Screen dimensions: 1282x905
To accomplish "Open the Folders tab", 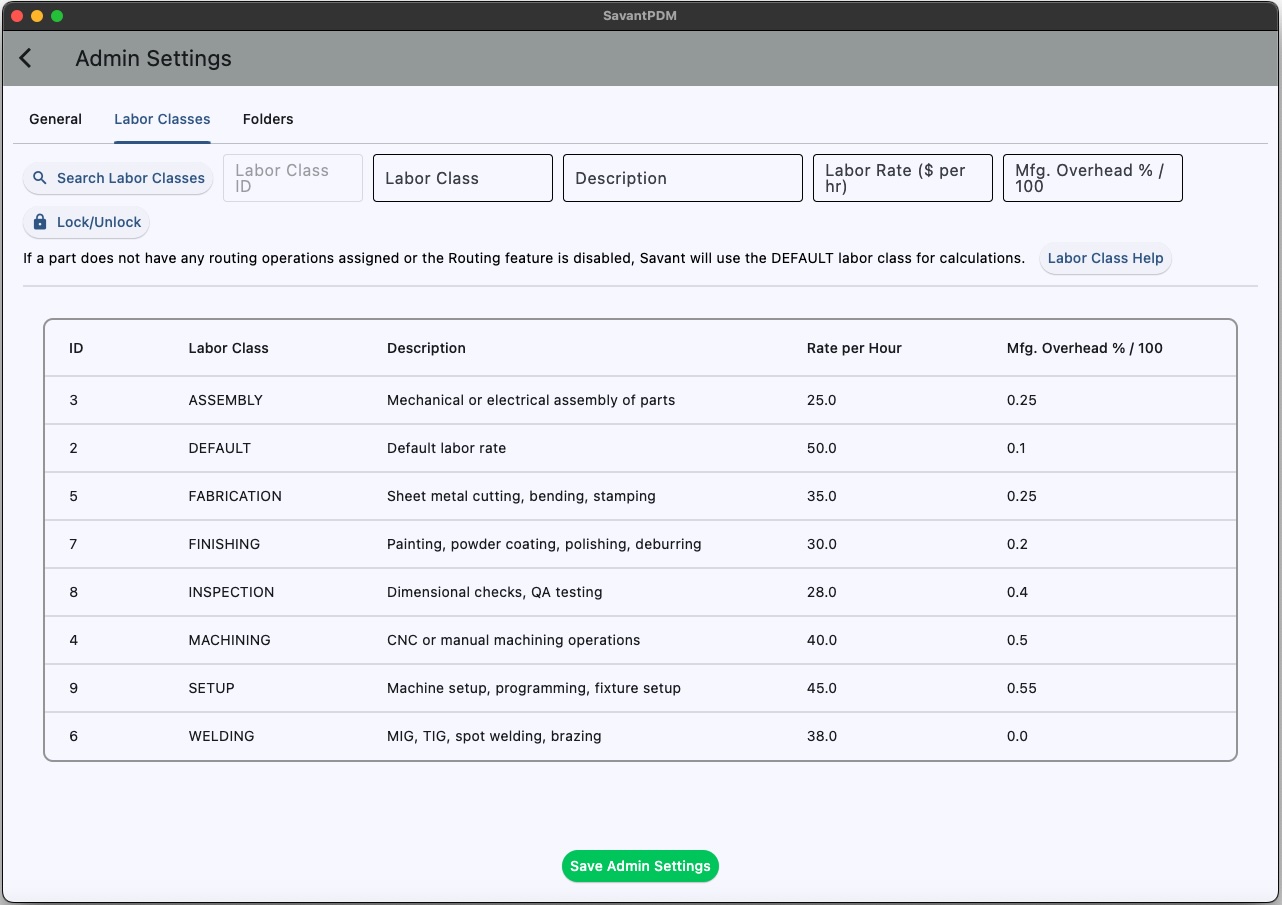I will coord(268,119).
